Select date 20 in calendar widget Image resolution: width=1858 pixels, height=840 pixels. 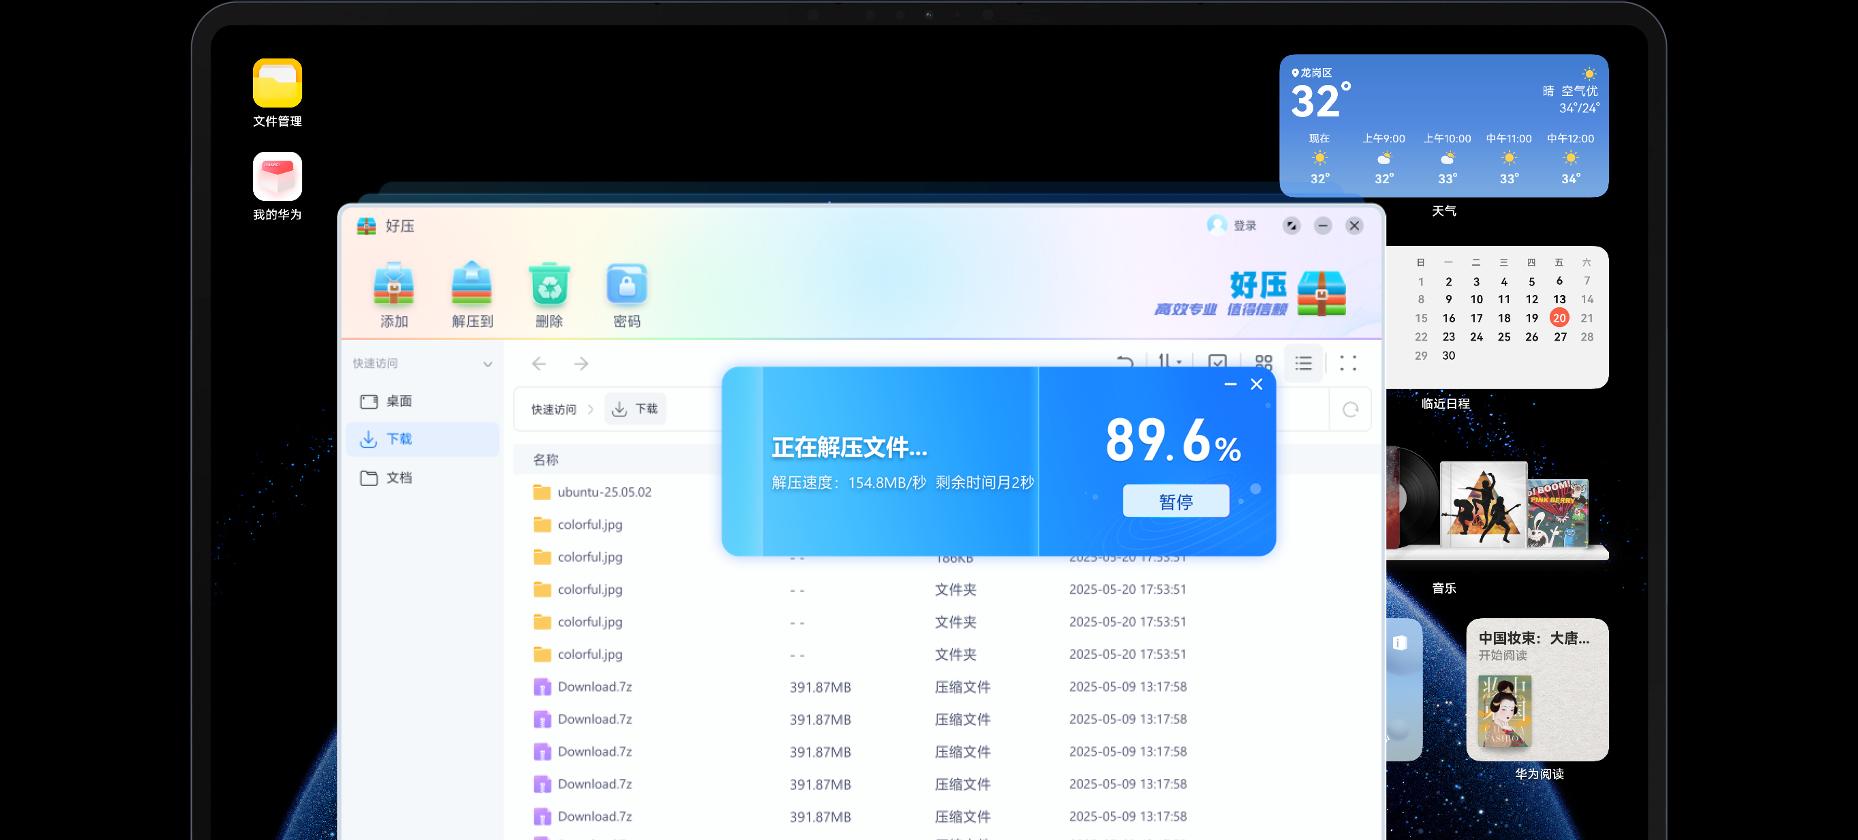[1559, 318]
